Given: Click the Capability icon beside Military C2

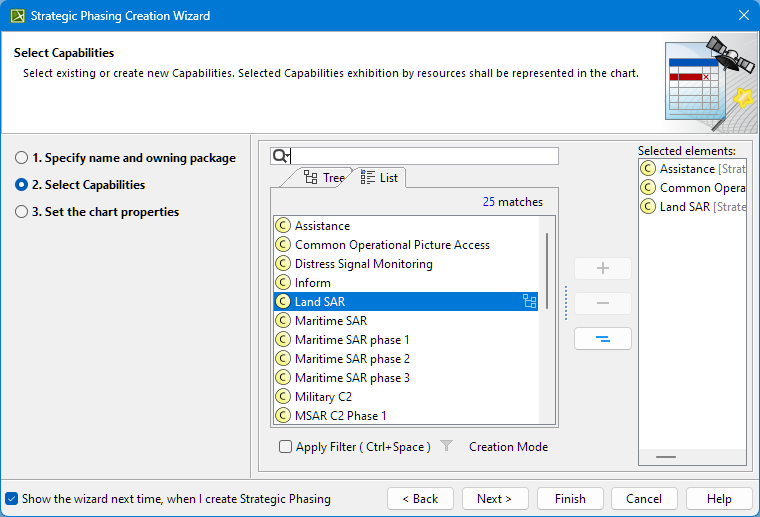Looking at the screenshot, I should (282, 397).
